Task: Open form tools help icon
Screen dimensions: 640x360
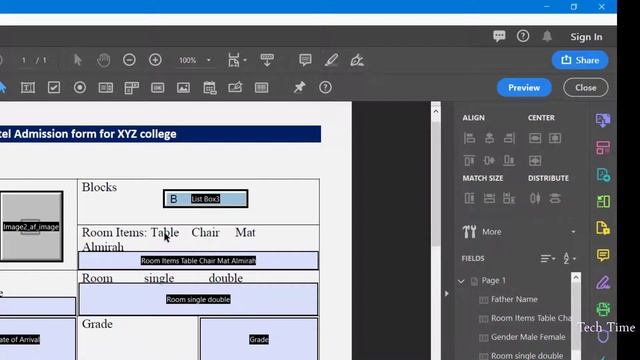Action: pyautogui.click(x=325, y=87)
